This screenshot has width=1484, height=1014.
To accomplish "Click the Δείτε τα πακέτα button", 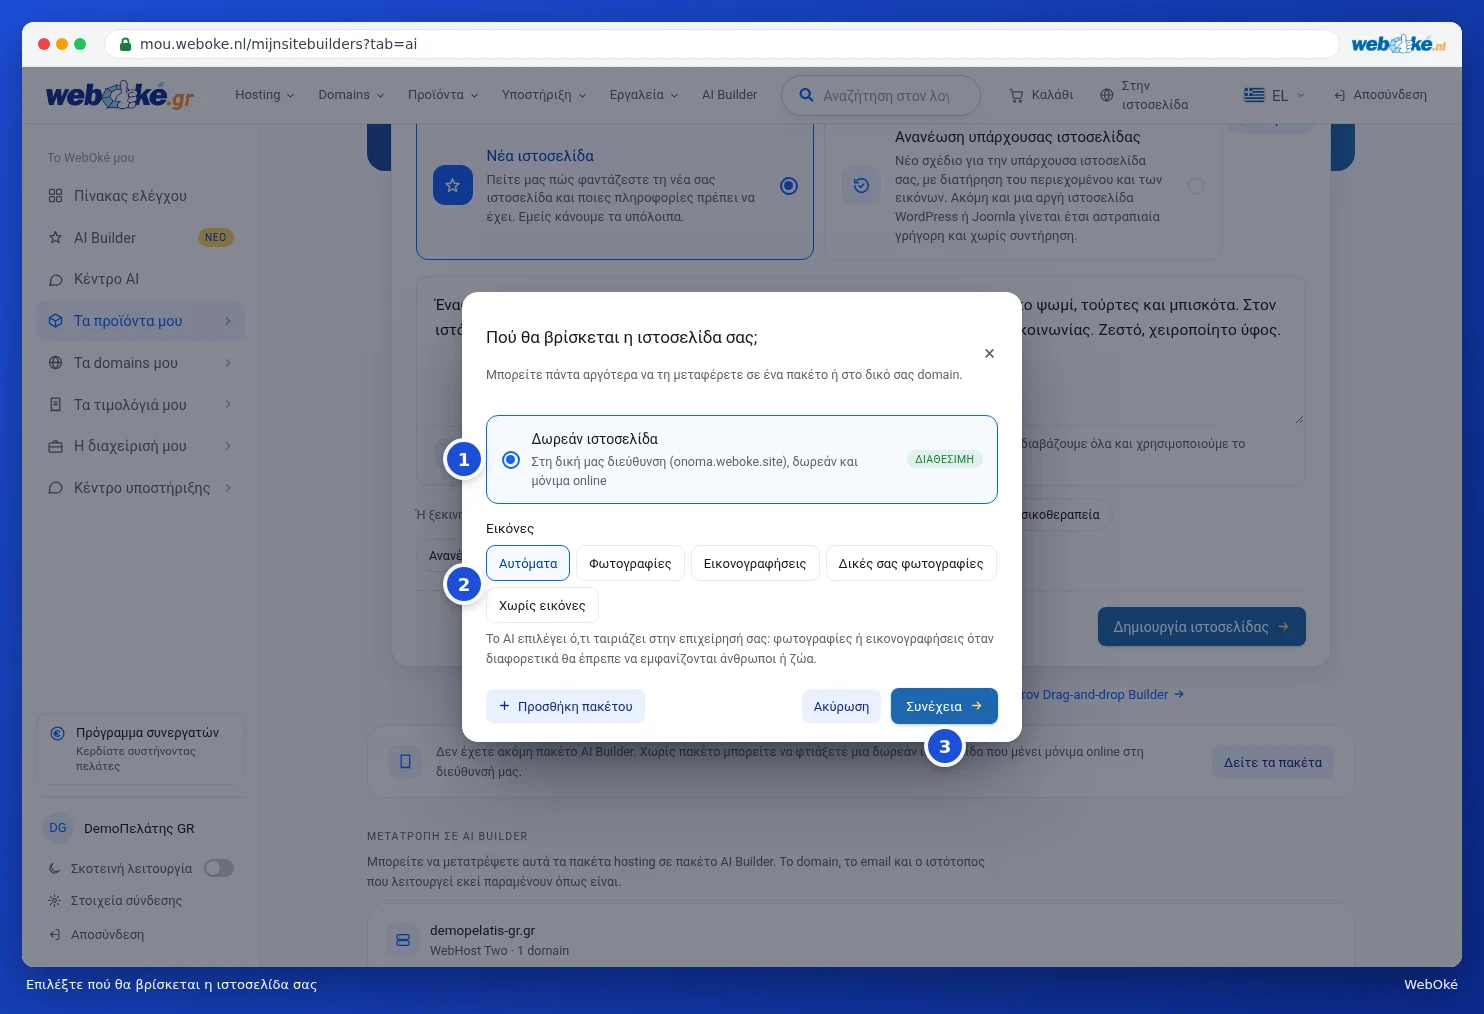I will coord(1273,762).
